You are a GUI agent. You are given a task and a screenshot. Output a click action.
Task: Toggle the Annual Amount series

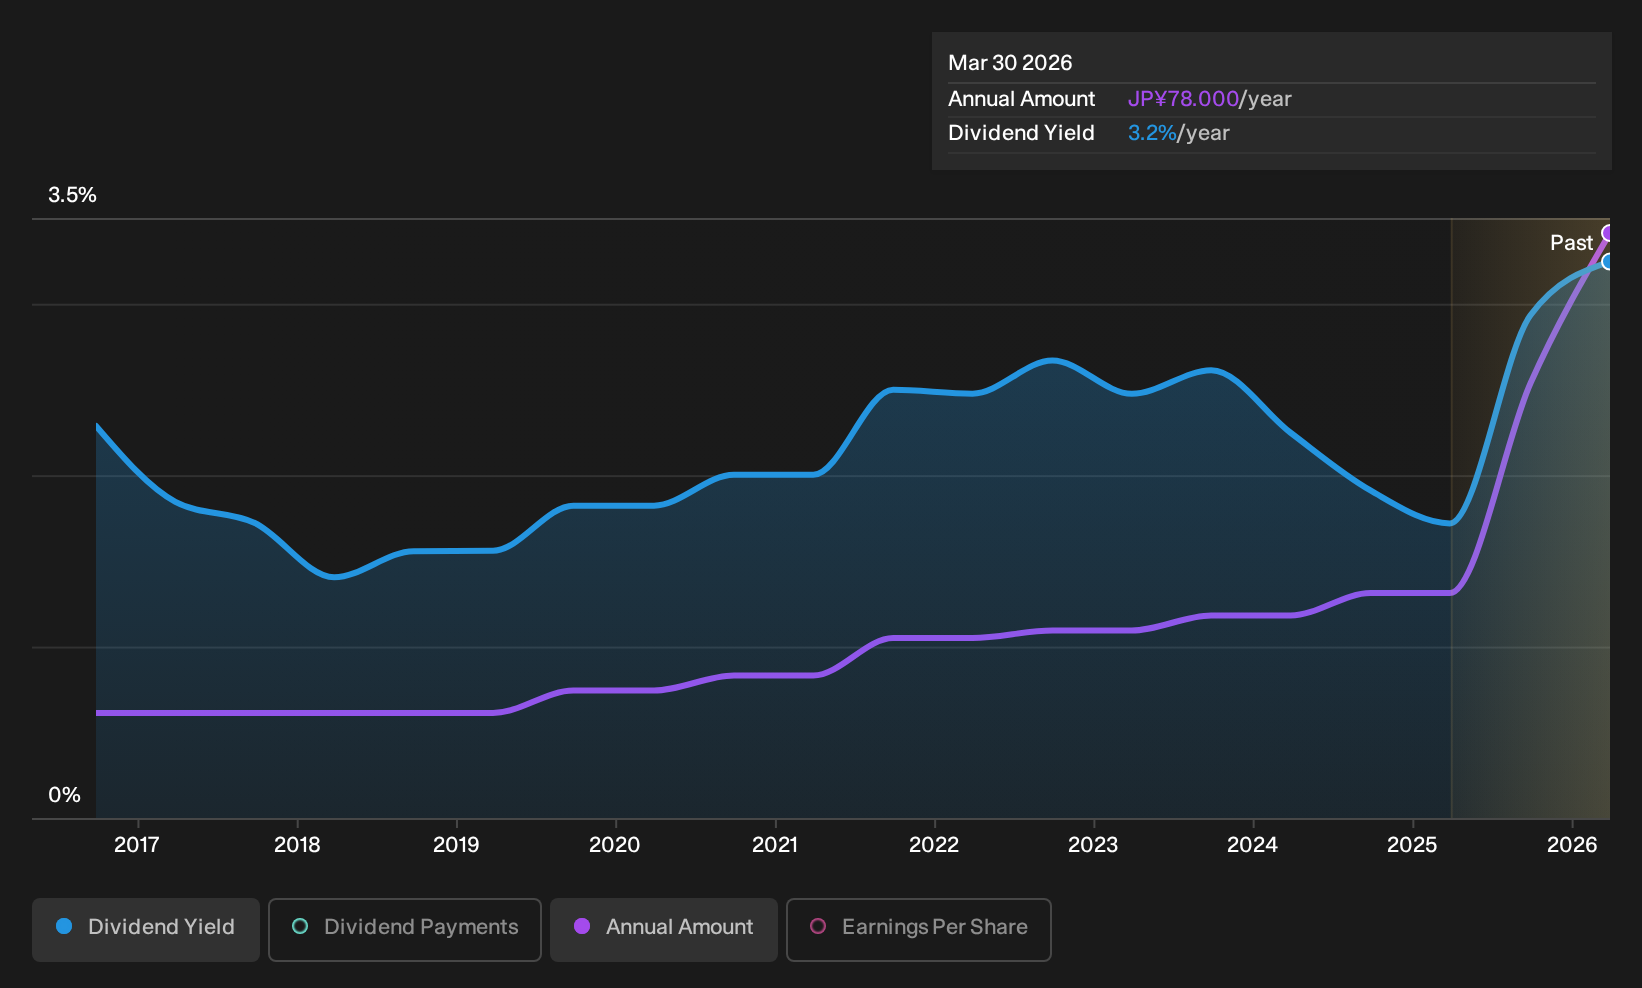coord(664,929)
